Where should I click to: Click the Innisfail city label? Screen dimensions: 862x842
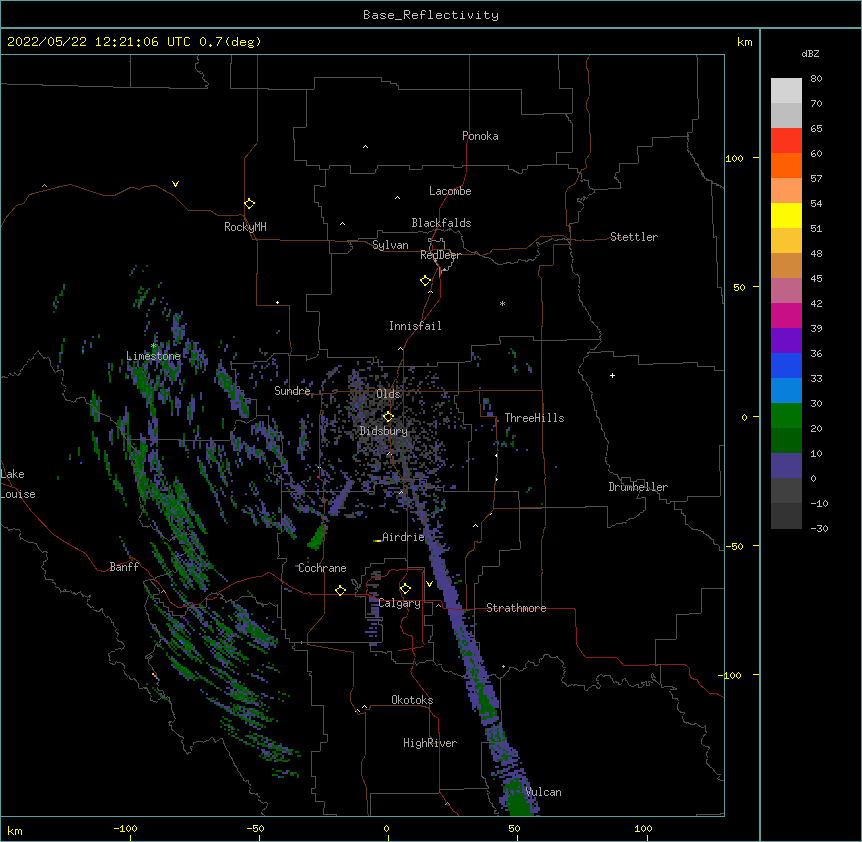[x=415, y=326]
